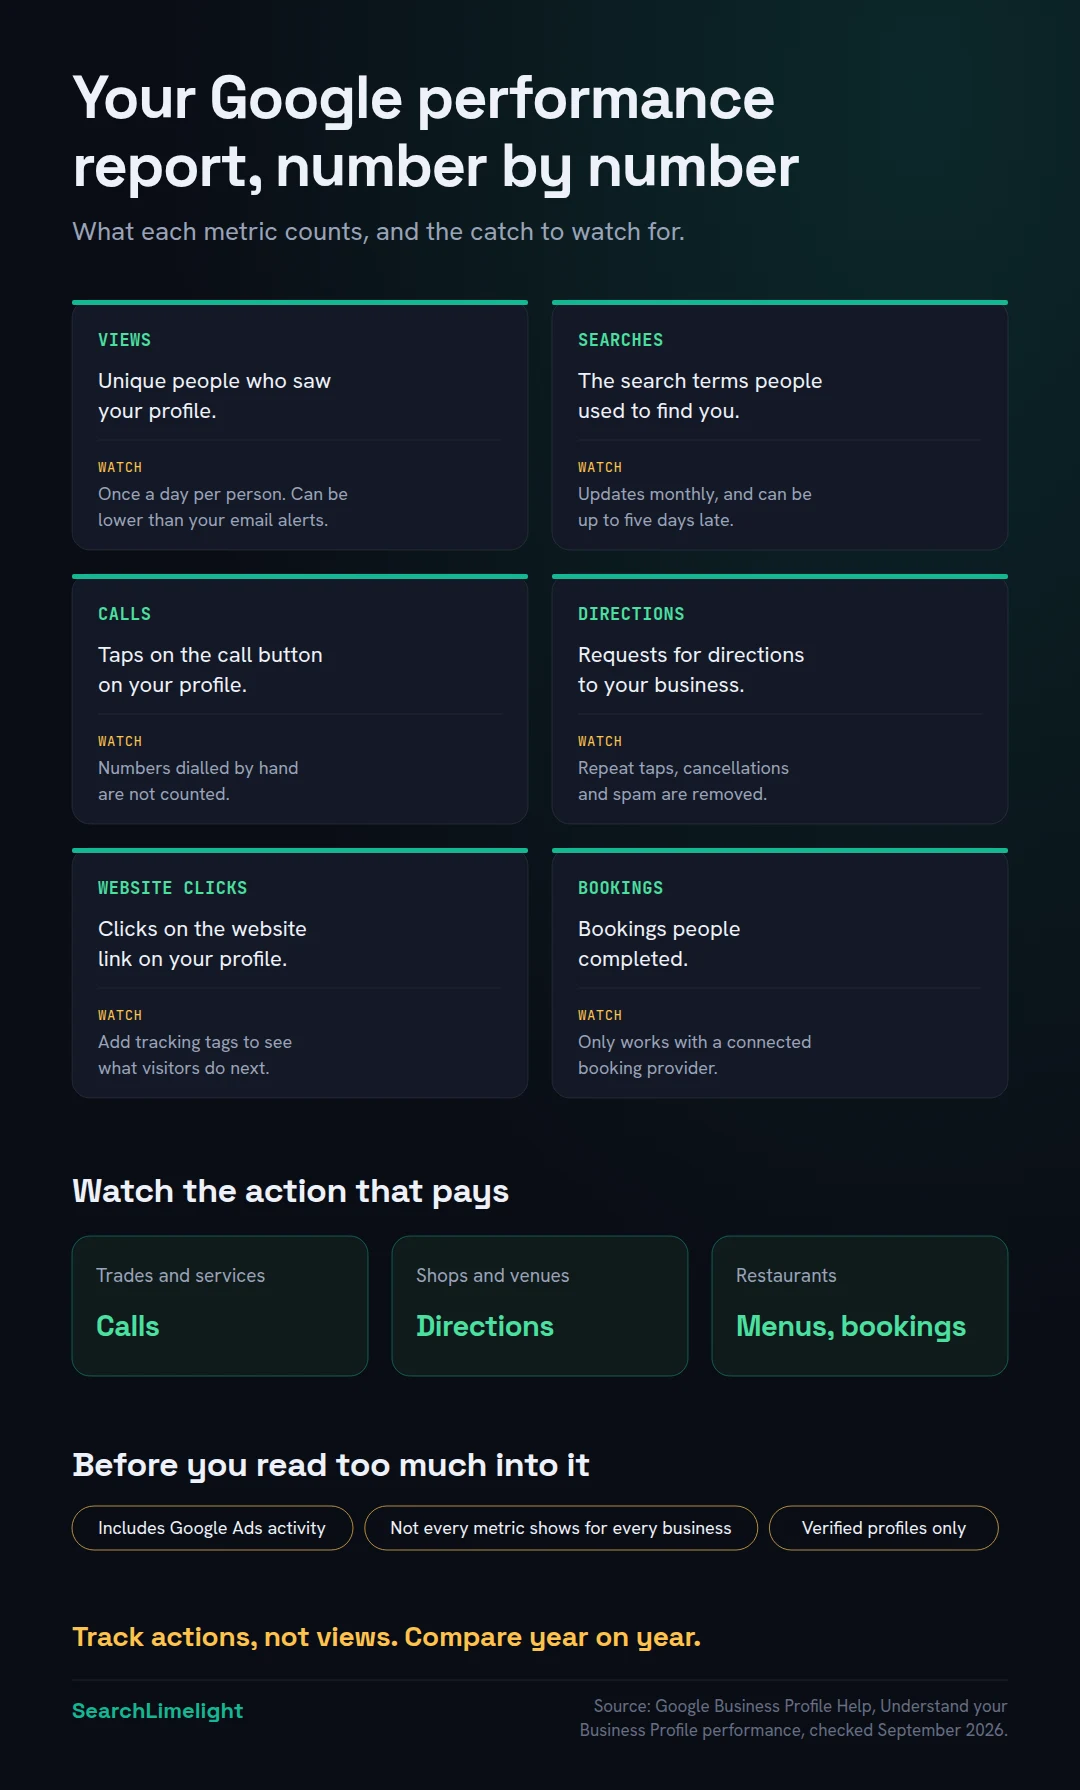This screenshot has height=1790, width=1080.
Task: Click the note "Updates monthly, and can be up to five days late"
Action: click(695, 507)
